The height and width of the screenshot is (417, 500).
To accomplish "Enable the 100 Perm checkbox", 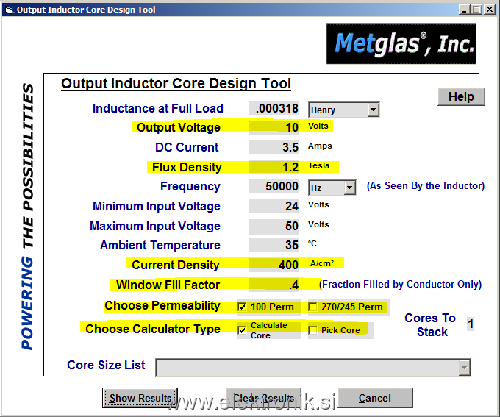I will tap(242, 307).
